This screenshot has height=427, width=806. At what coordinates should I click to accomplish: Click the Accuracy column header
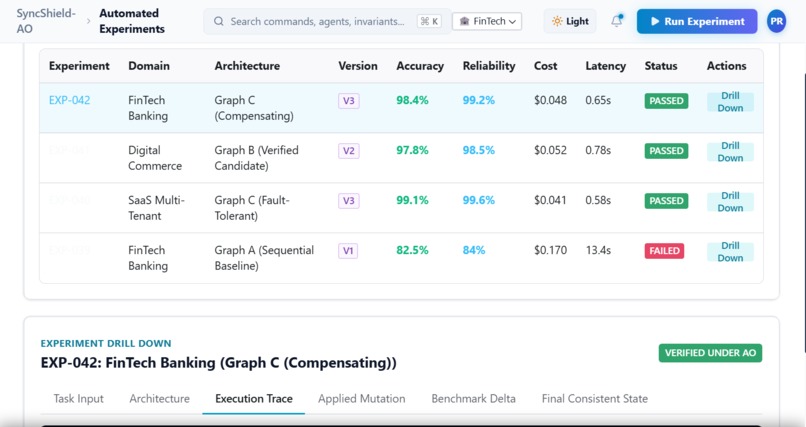coord(420,66)
